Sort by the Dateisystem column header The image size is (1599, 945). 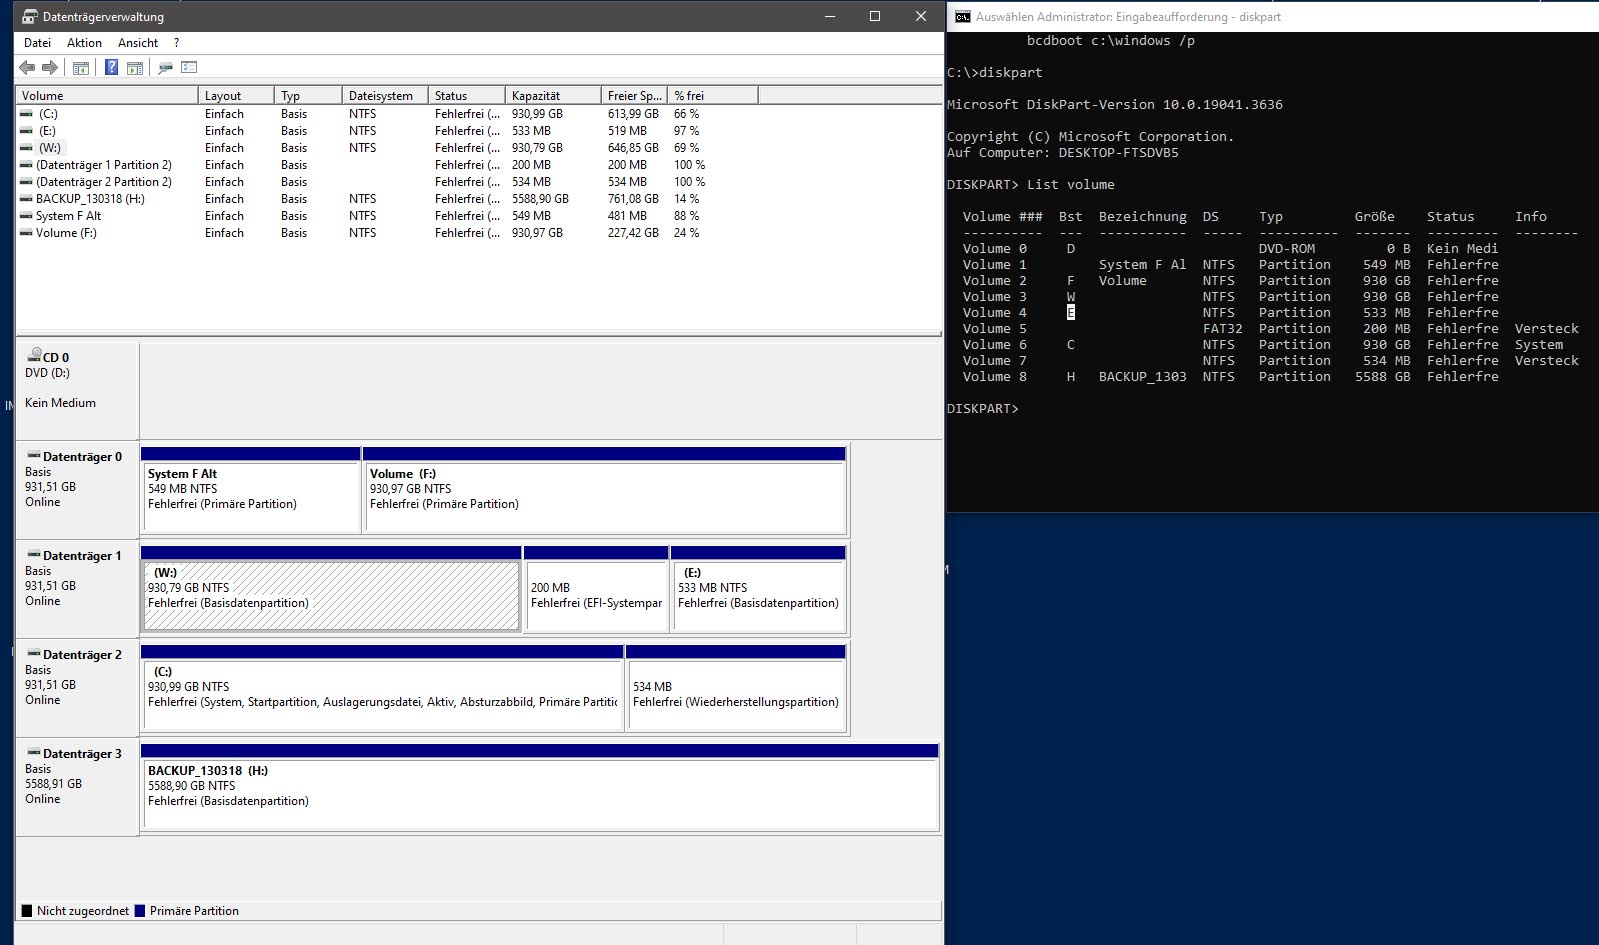click(385, 96)
